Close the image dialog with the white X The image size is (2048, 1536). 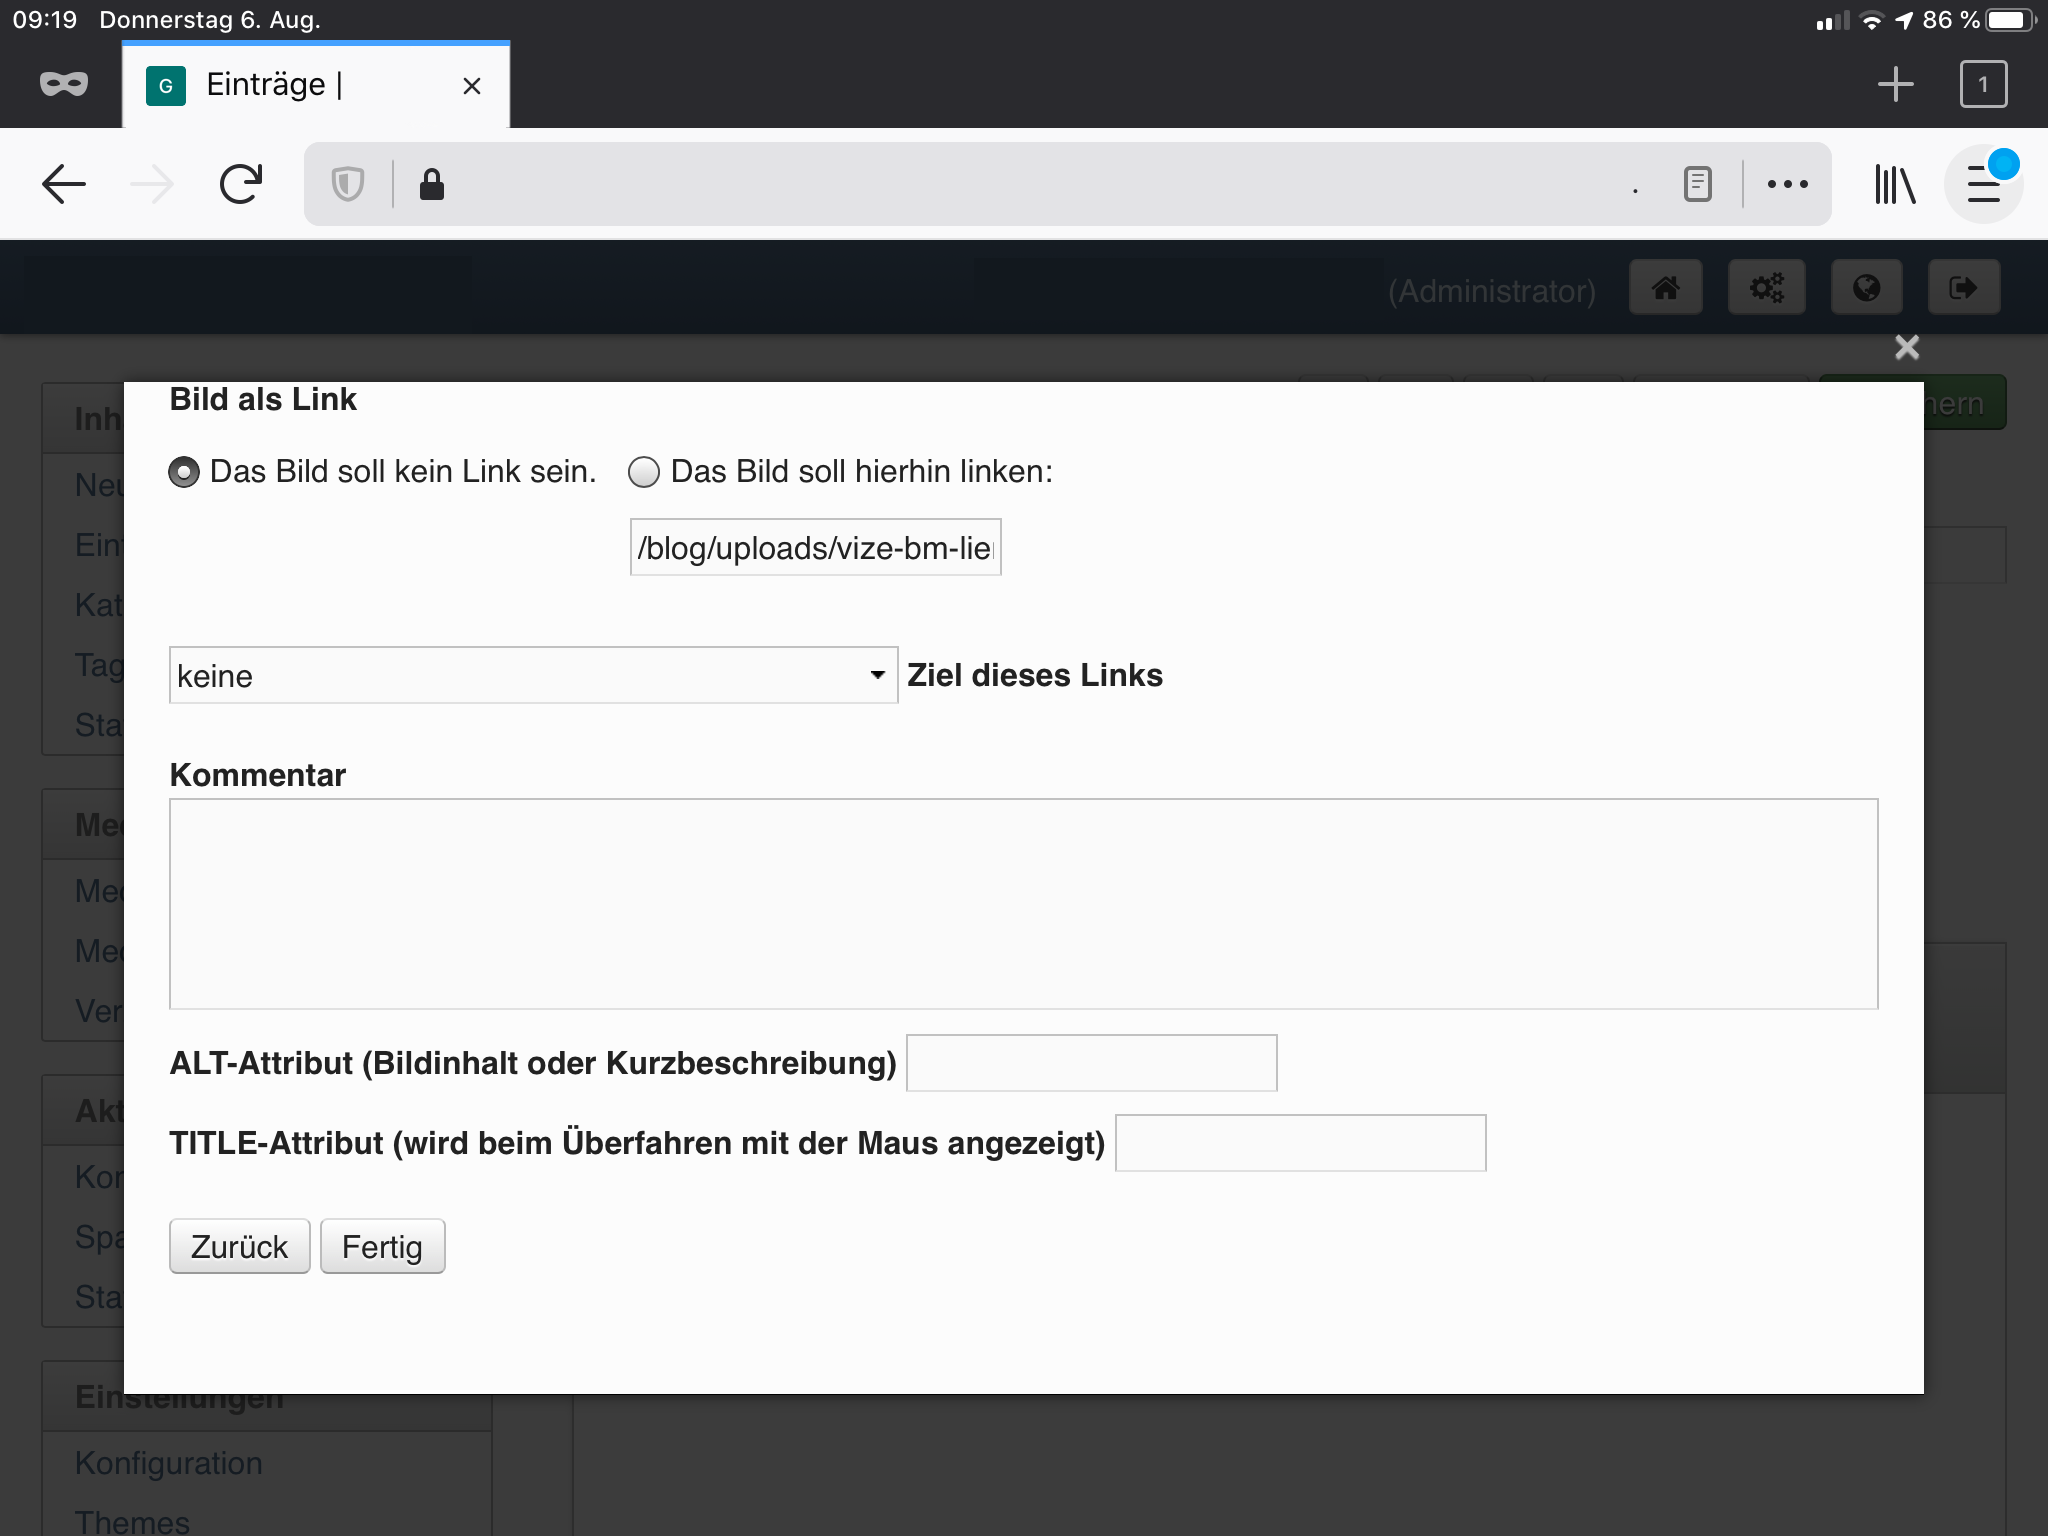pos(1907,347)
